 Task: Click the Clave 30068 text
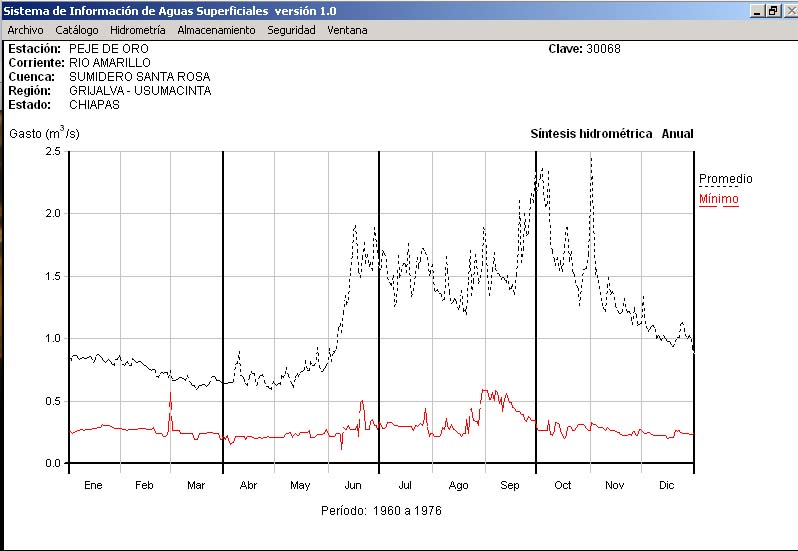point(584,49)
